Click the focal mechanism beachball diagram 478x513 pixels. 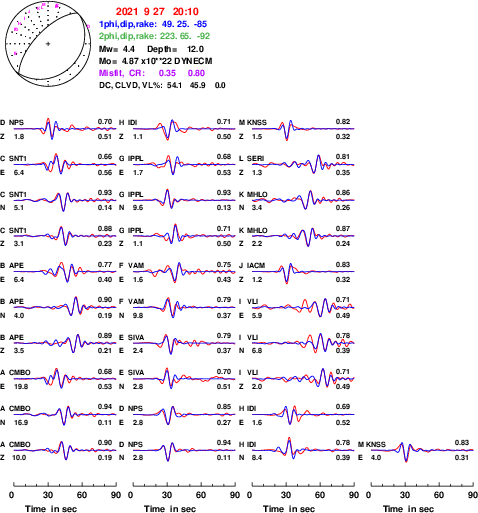pyautogui.click(x=48, y=44)
